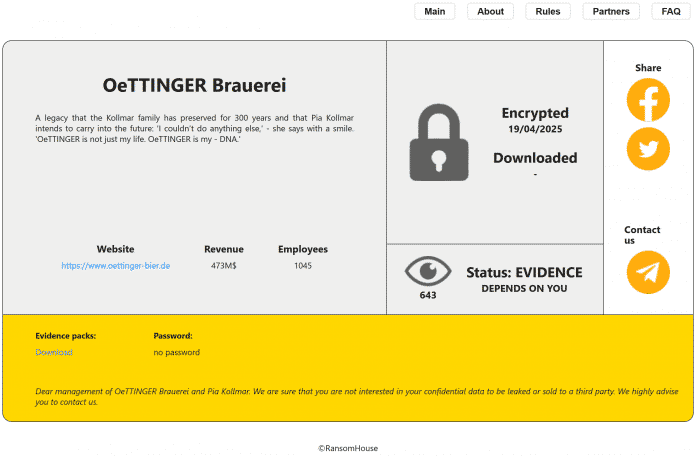Open the oettinger-bier.de website link
Viewport: 696px width, 458px height.
click(115, 266)
